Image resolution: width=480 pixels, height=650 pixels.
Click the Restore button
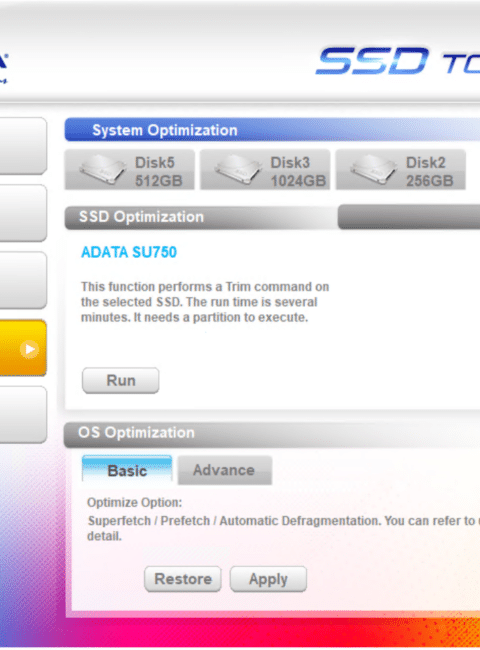[183, 579]
